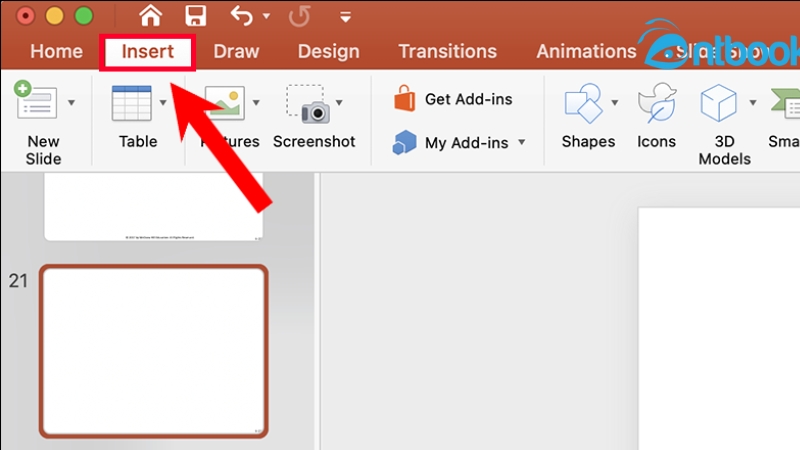Expand the Undo history dropdown arrow
This screenshot has width=800, height=450.
266,17
